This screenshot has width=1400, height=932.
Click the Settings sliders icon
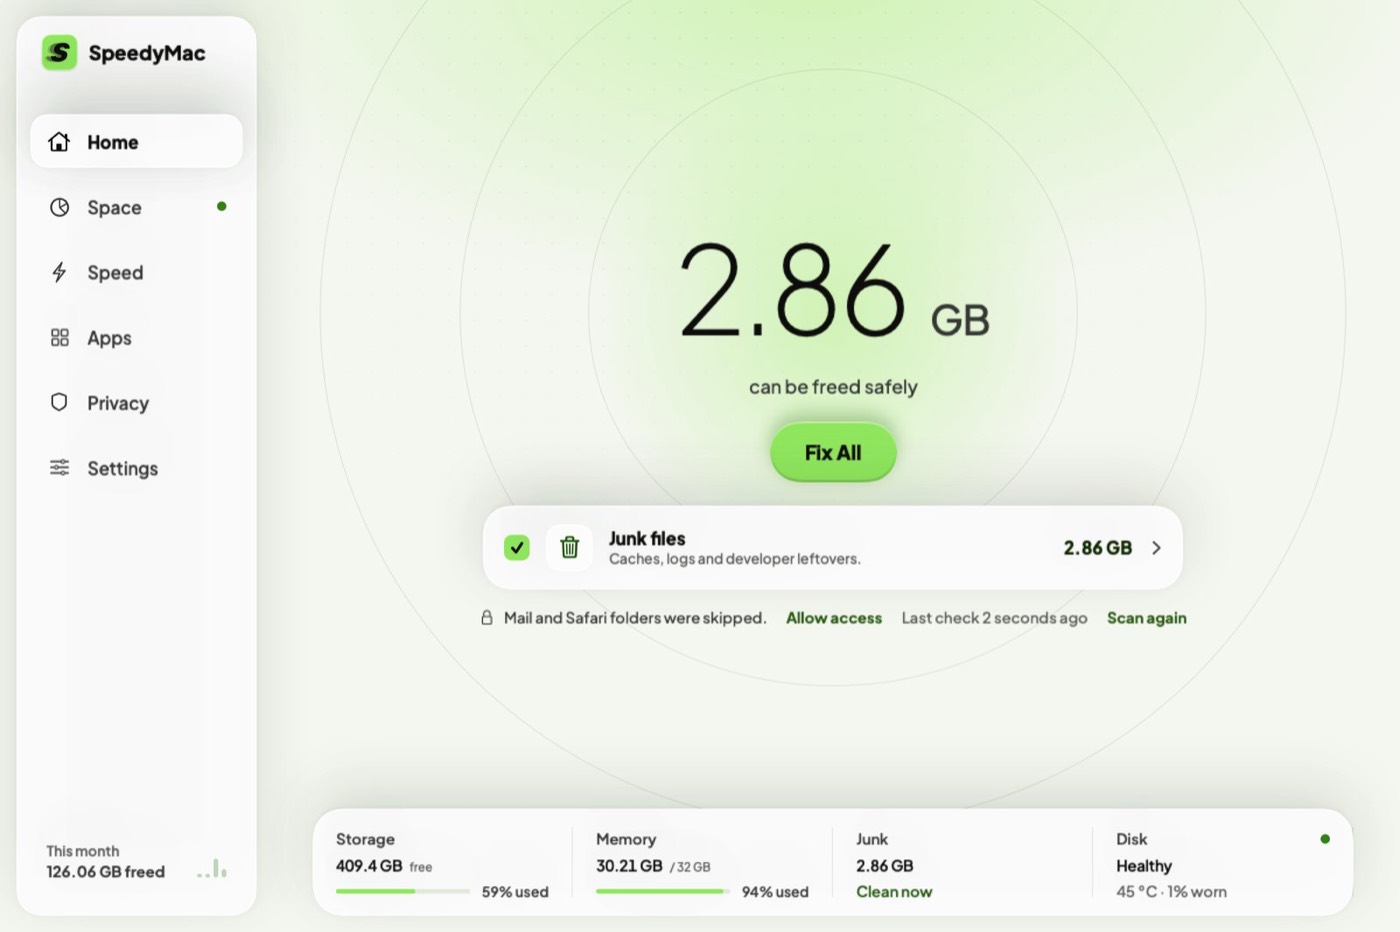(x=60, y=468)
